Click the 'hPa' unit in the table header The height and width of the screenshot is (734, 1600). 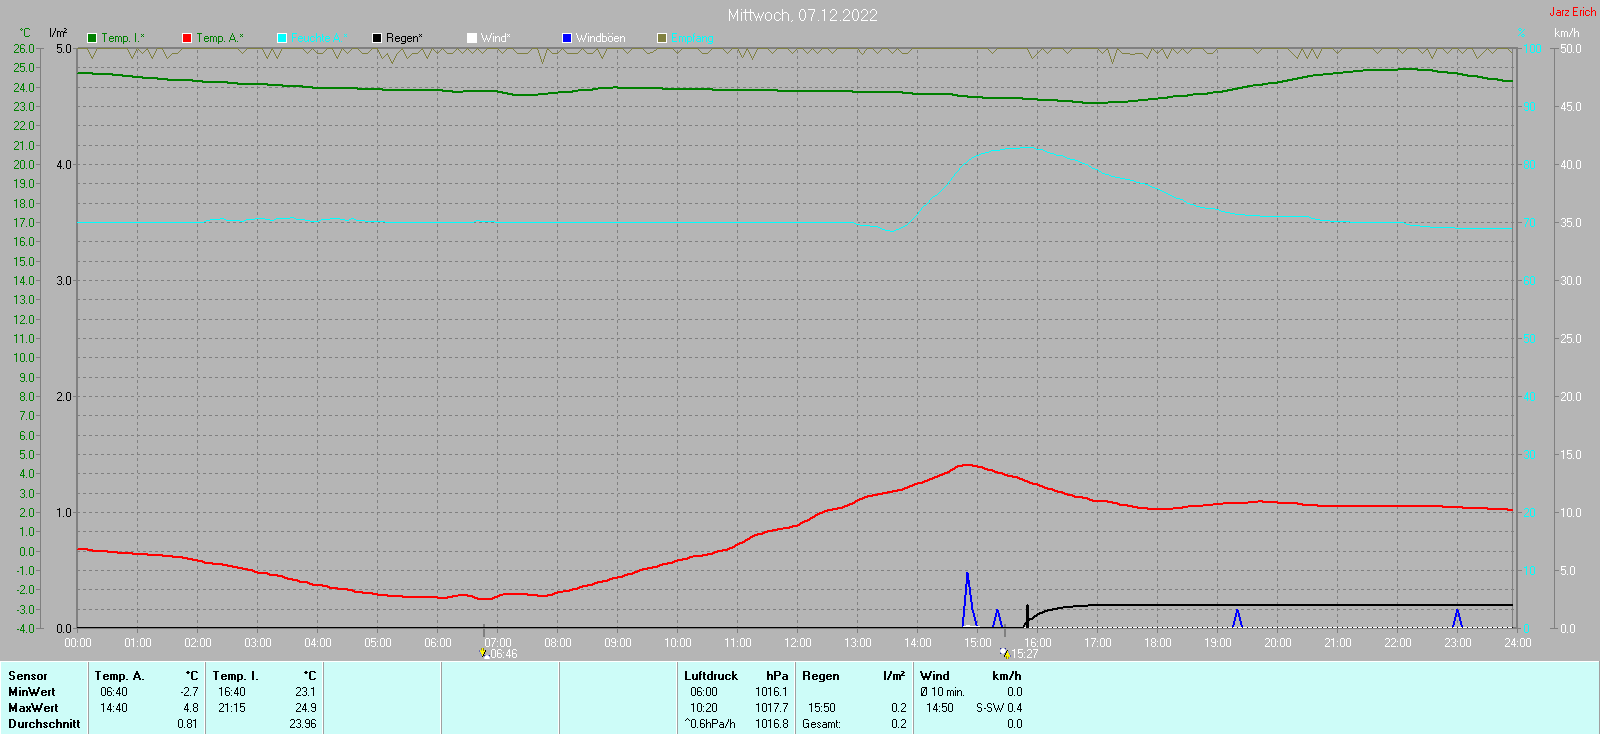point(777,676)
